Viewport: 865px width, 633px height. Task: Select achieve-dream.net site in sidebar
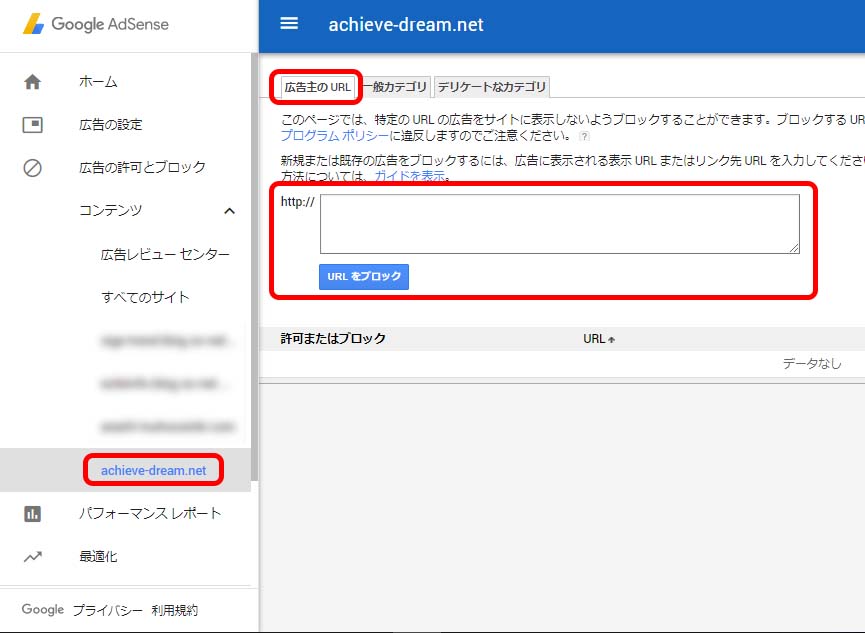153,470
